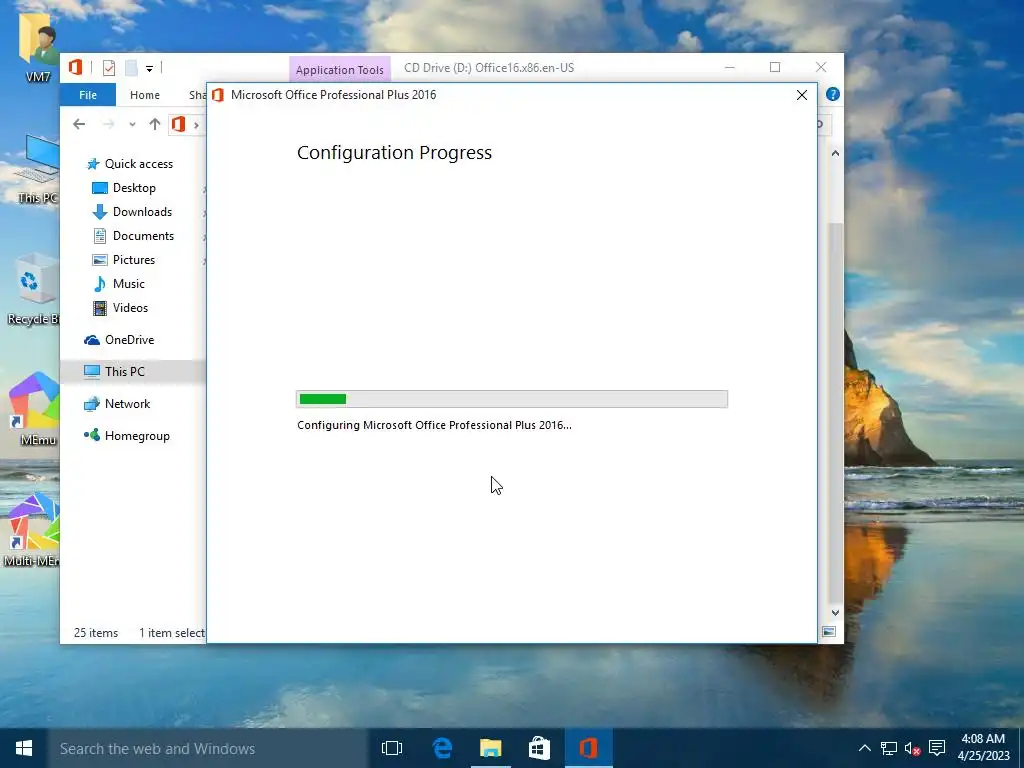Click the New folder quick access icon
Viewport: 1024px width, 768px height.
point(131,68)
